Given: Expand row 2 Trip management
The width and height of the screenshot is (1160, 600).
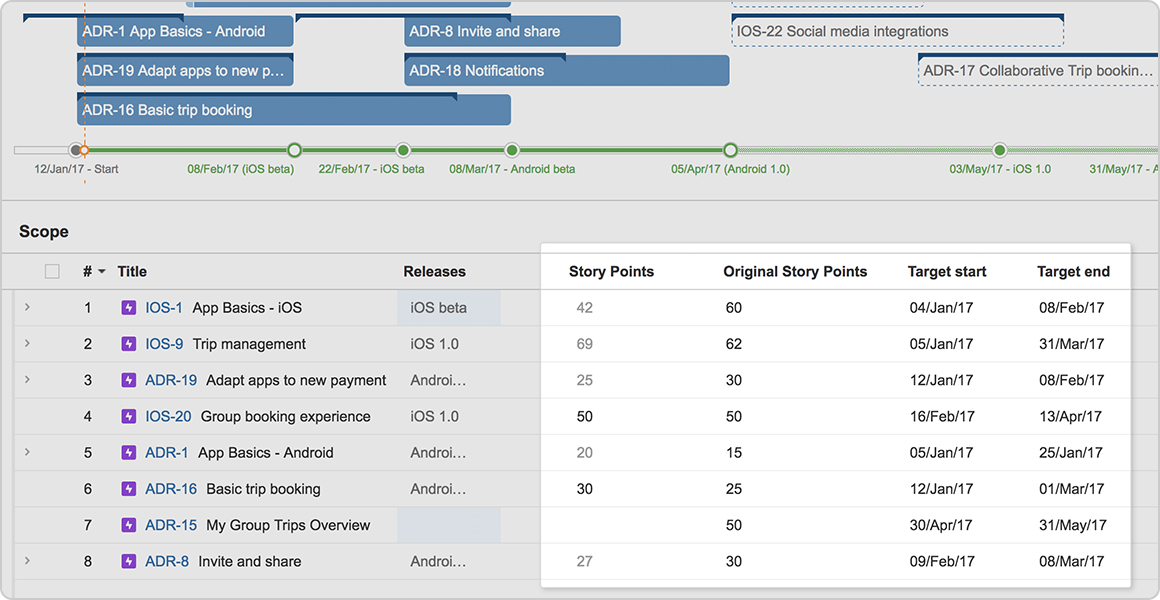Looking at the screenshot, I should click(x=27, y=343).
